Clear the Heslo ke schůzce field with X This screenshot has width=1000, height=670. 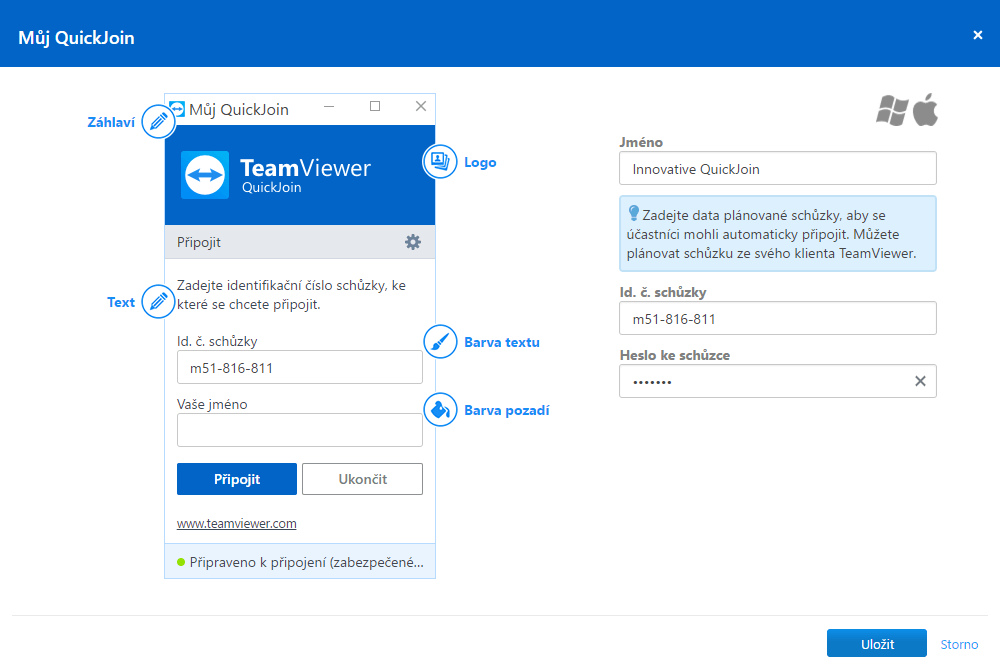tap(920, 381)
